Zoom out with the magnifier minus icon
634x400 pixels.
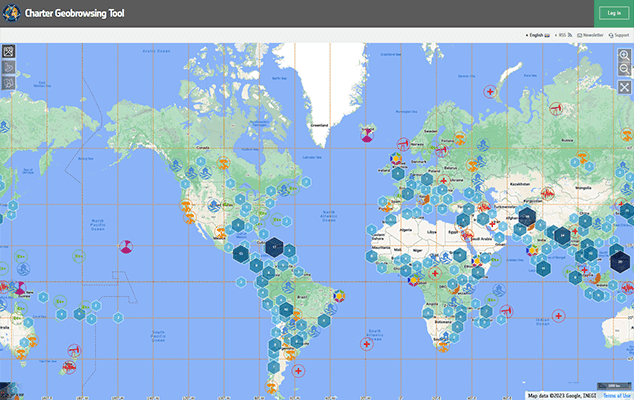coord(624,69)
